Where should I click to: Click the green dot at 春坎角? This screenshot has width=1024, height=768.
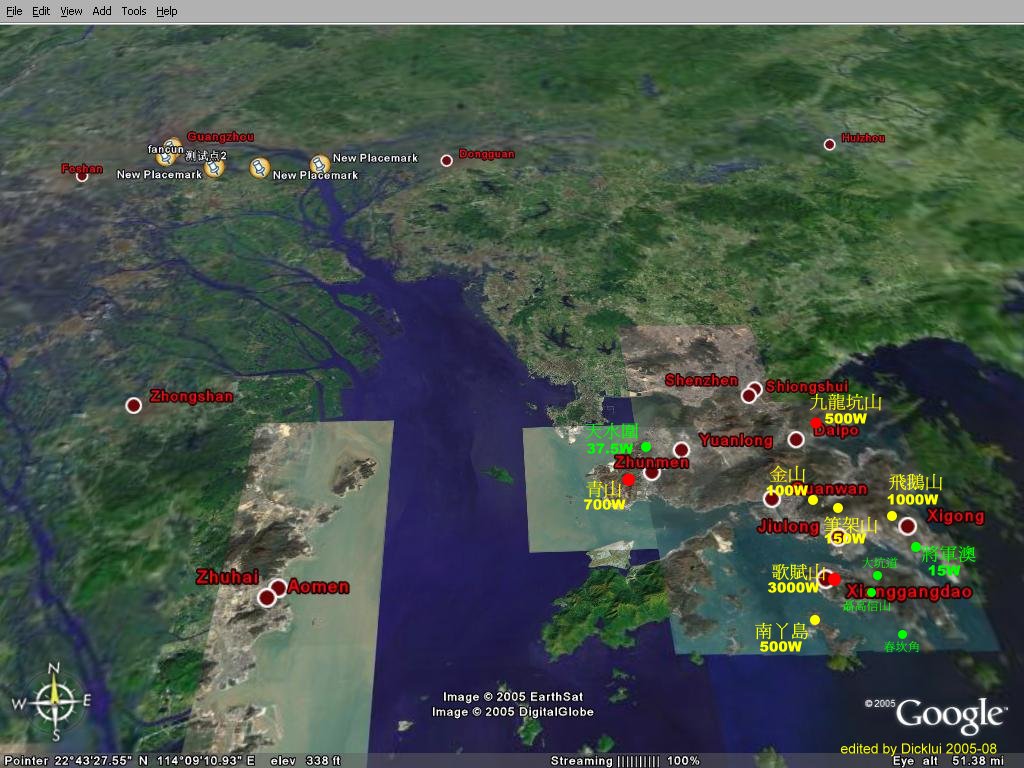pyautogui.click(x=902, y=634)
